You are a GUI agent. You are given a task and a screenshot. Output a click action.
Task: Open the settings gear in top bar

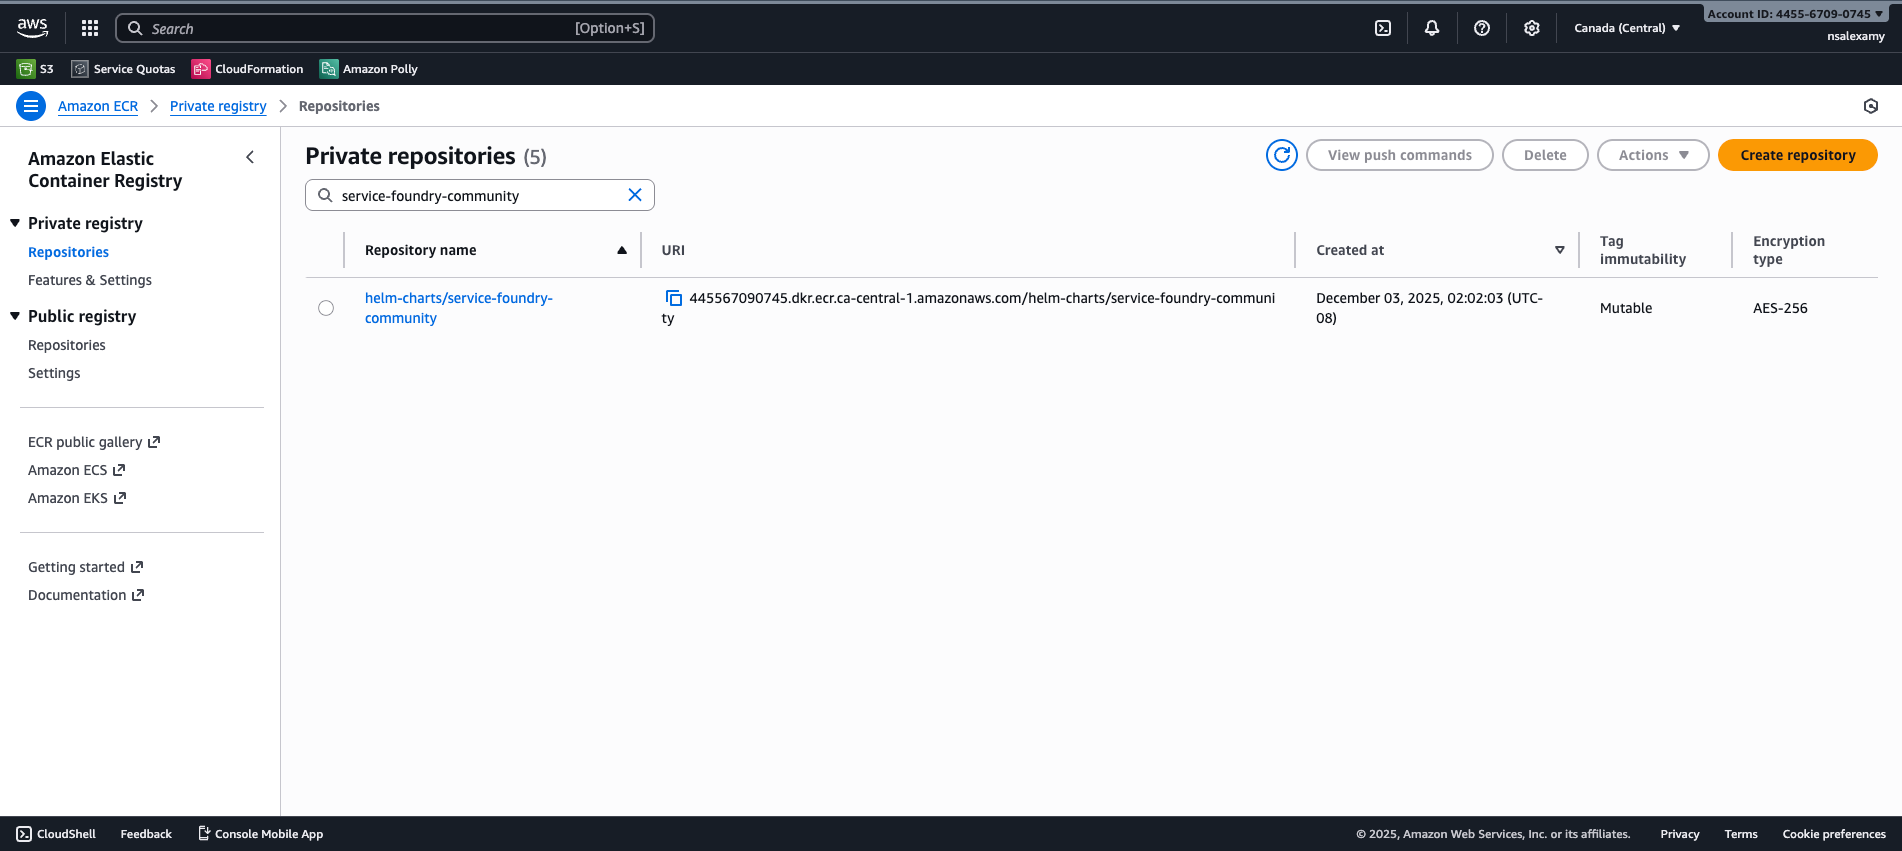pos(1532,28)
